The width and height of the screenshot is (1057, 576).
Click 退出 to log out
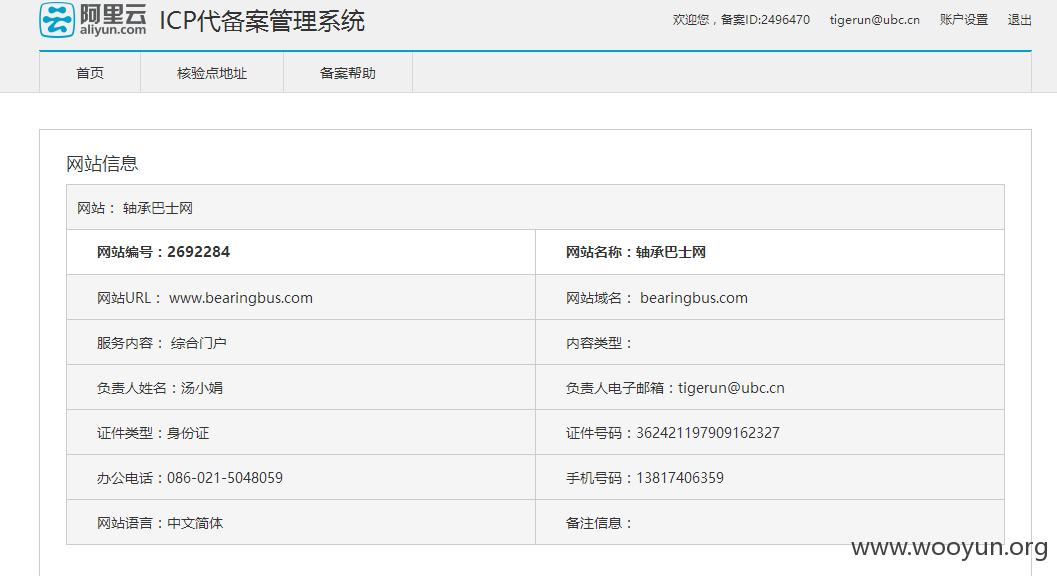click(x=1019, y=20)
